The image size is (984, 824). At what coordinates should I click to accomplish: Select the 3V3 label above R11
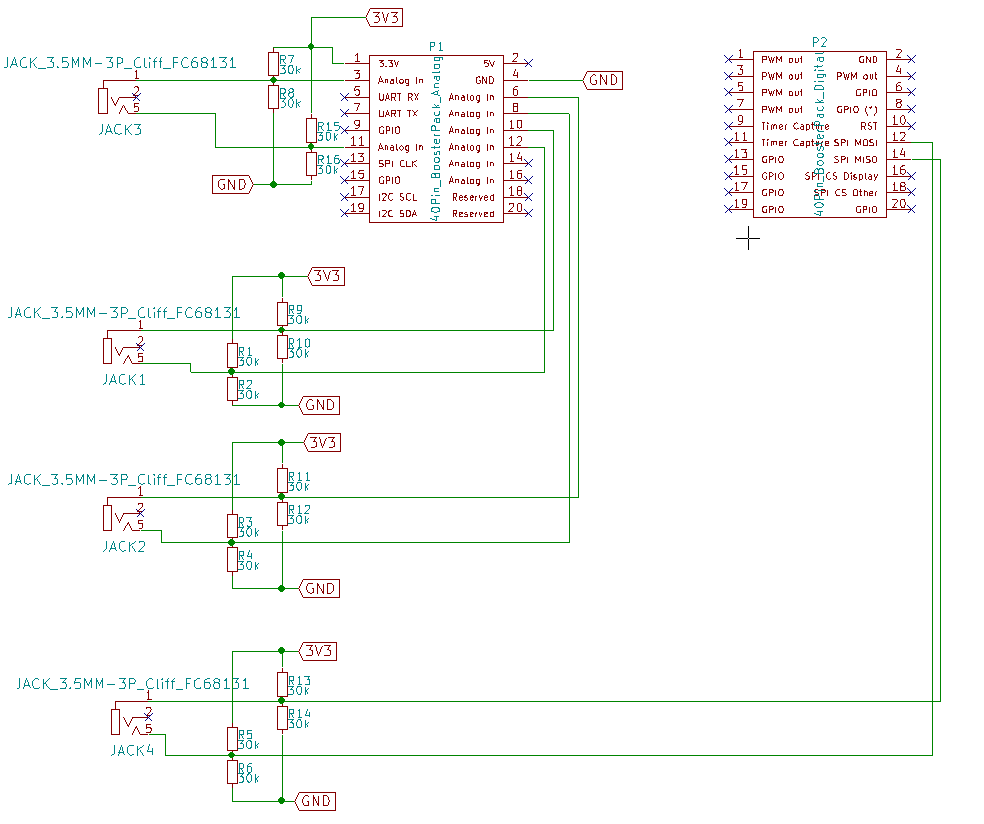coord(322,442)
